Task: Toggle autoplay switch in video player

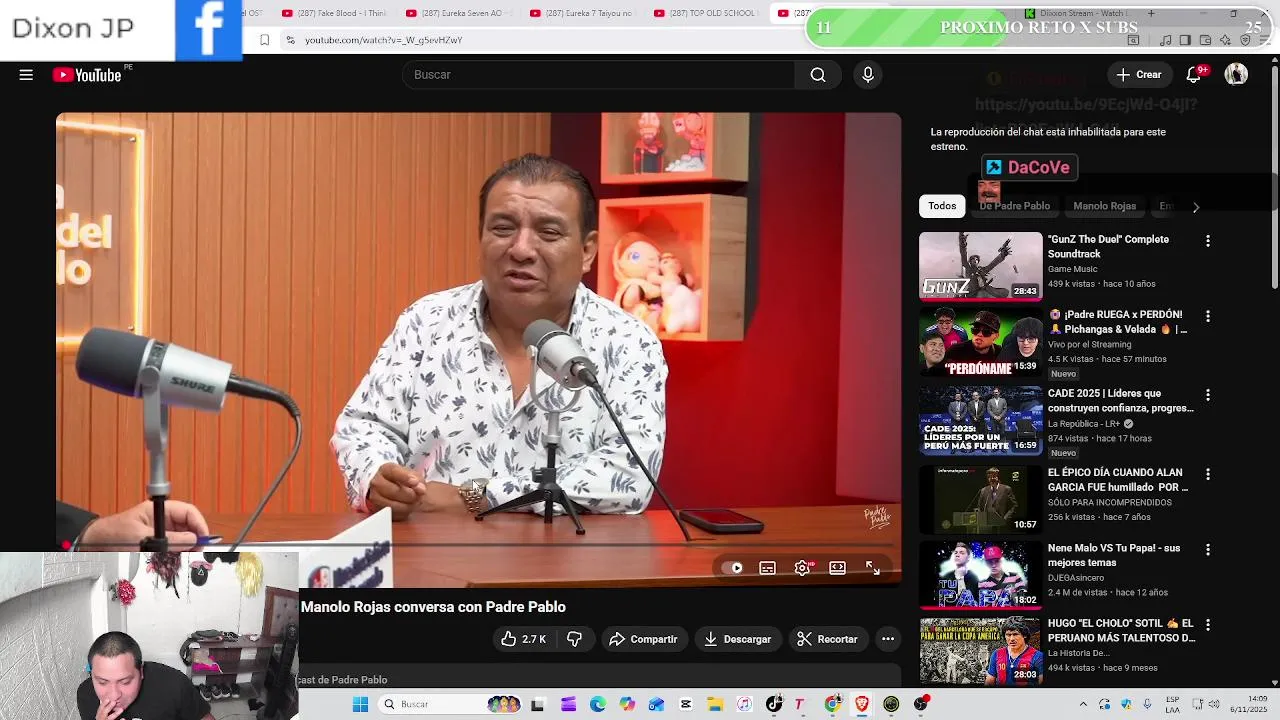Action: 733,568
